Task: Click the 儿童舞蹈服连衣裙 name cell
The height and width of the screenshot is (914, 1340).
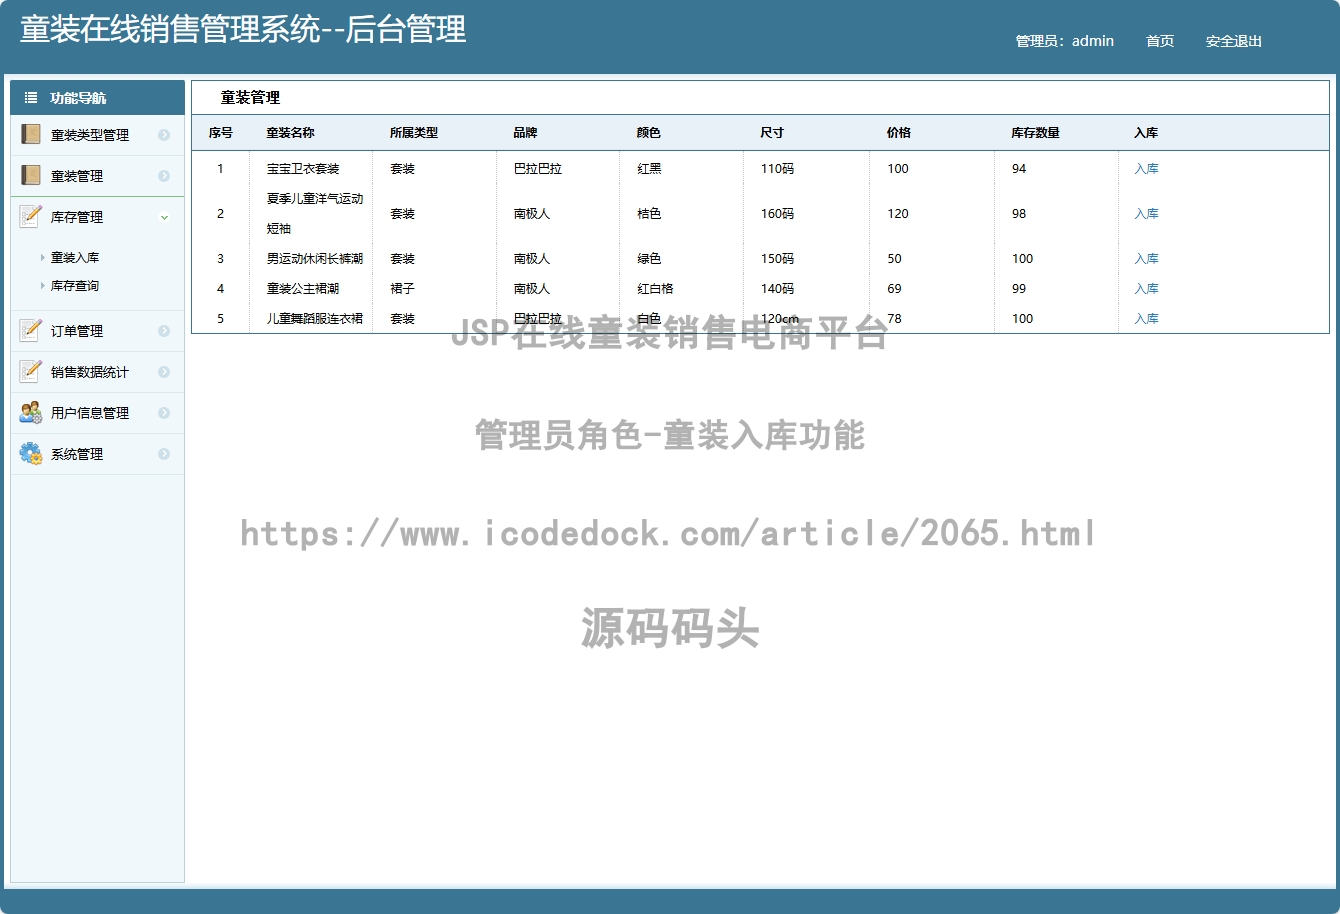Action: click(315, 319)
